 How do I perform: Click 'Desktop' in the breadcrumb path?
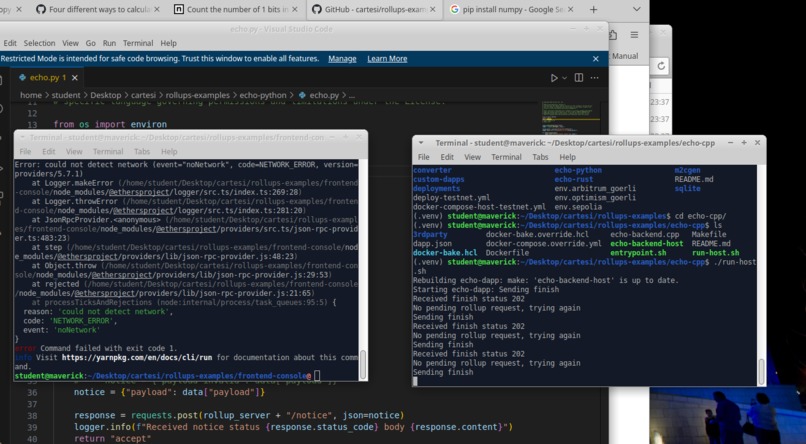coord(106,95)
